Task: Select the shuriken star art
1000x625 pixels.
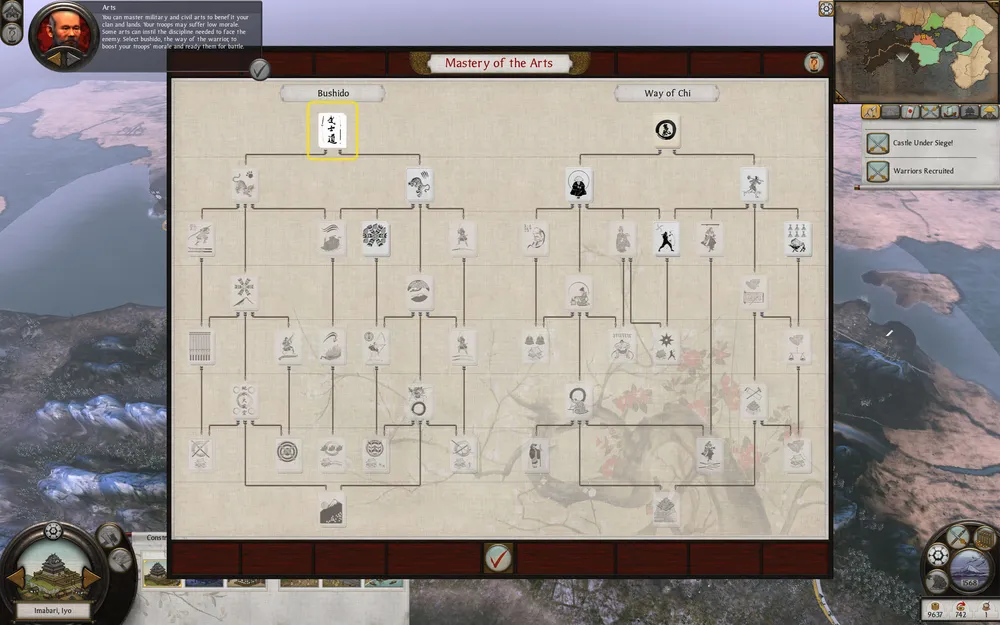Action: pos(666,347)
